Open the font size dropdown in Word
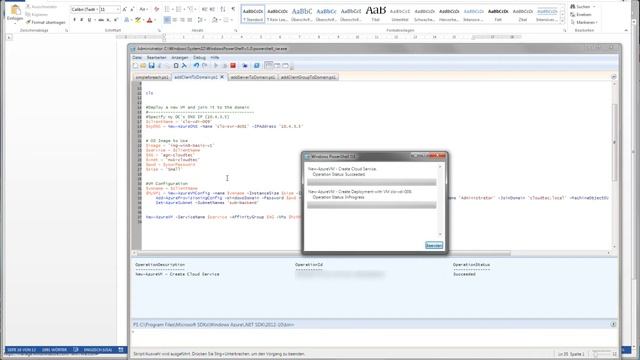Image resolution: width=640 pixels, height=360 pixels. [x=118, y=9]
